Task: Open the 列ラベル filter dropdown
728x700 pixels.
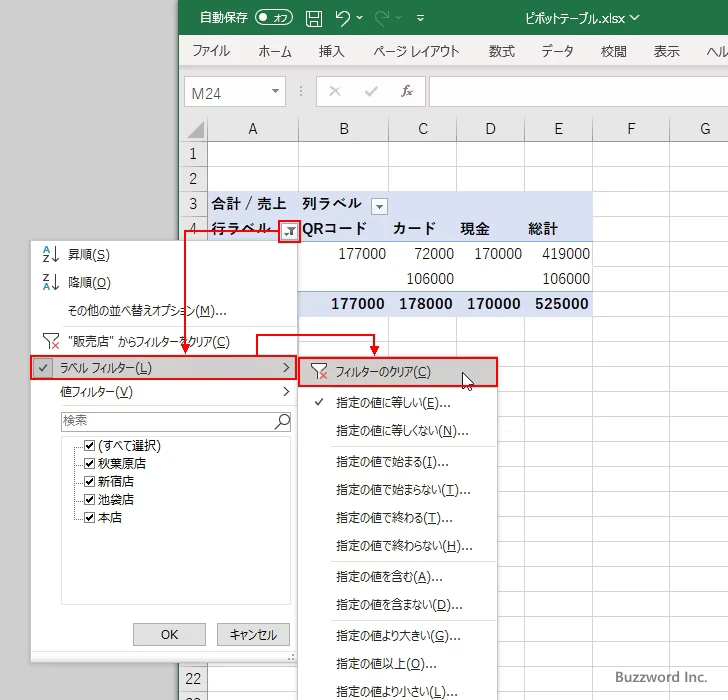Action: point(379,206)
